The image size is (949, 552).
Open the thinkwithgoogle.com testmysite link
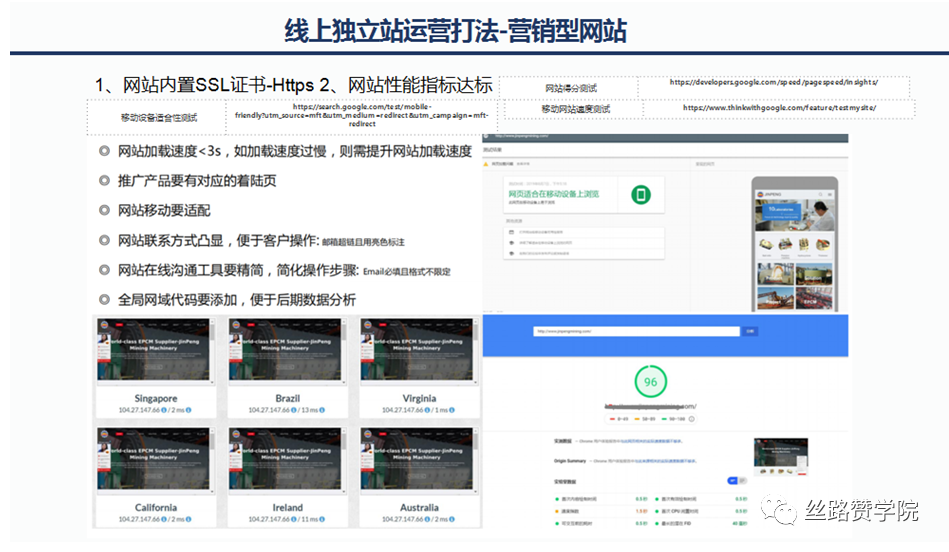780,107
